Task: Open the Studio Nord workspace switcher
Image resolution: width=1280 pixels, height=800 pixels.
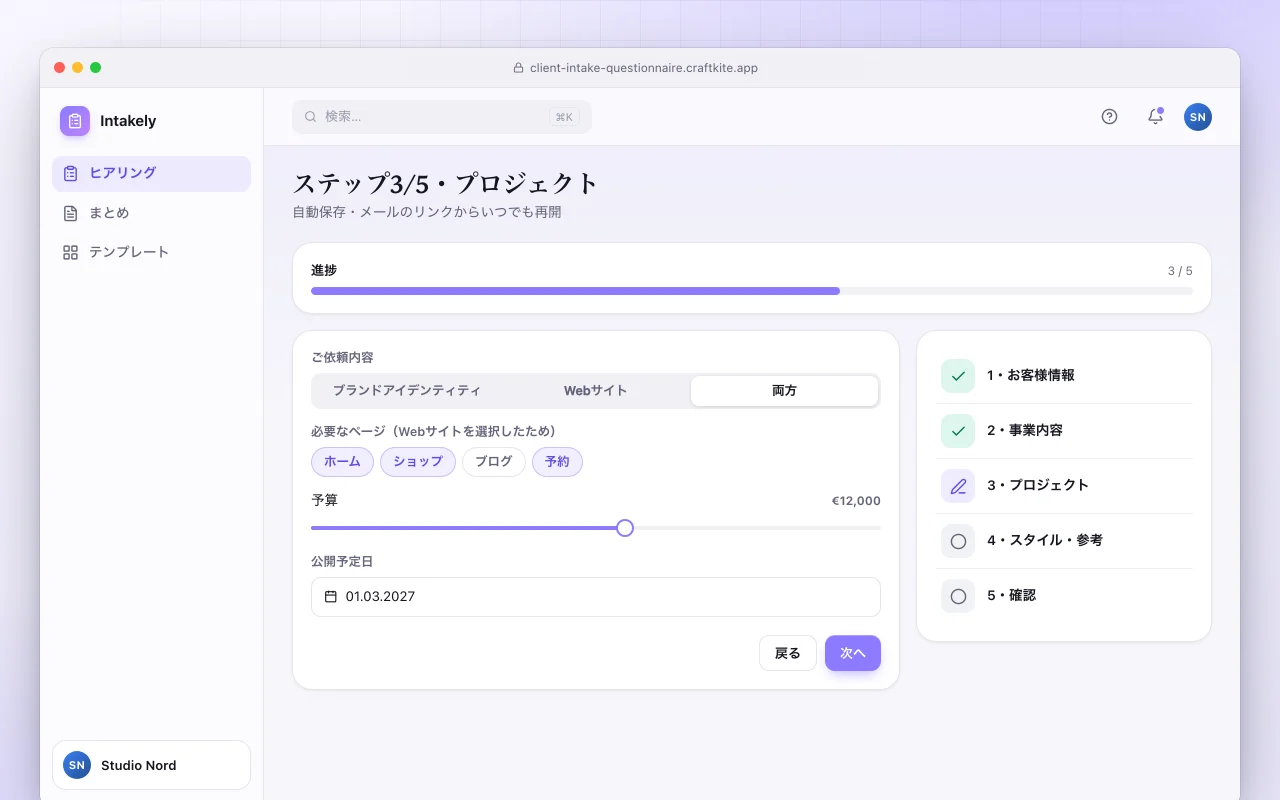Action: (x=151, y=765)
